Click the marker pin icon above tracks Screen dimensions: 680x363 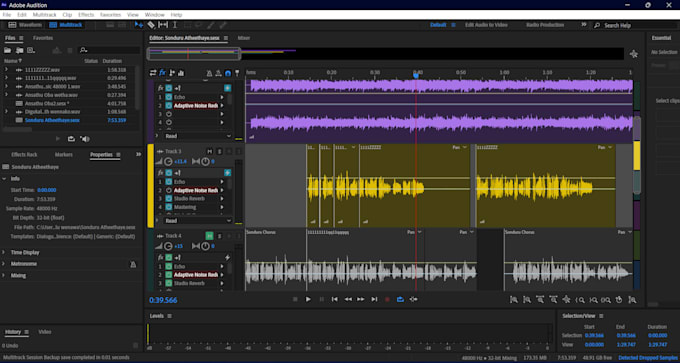point(237,73)
